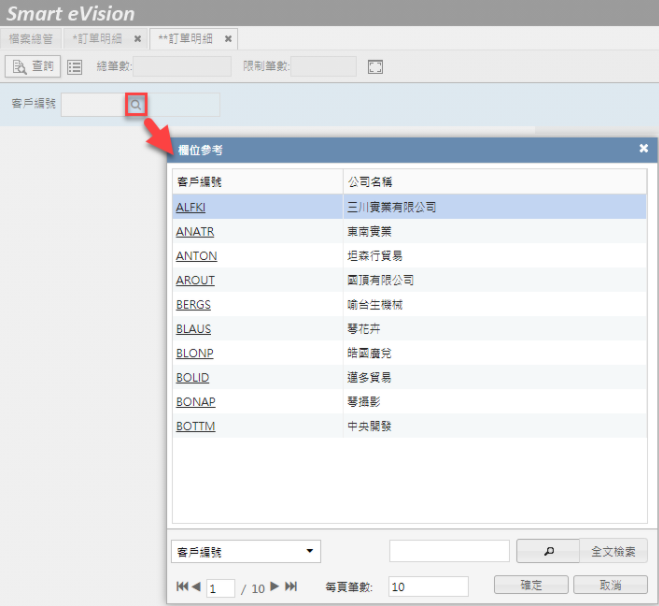Click the 每頁筆數 rows-per-page field
The image size is (659, 606).
427,587
